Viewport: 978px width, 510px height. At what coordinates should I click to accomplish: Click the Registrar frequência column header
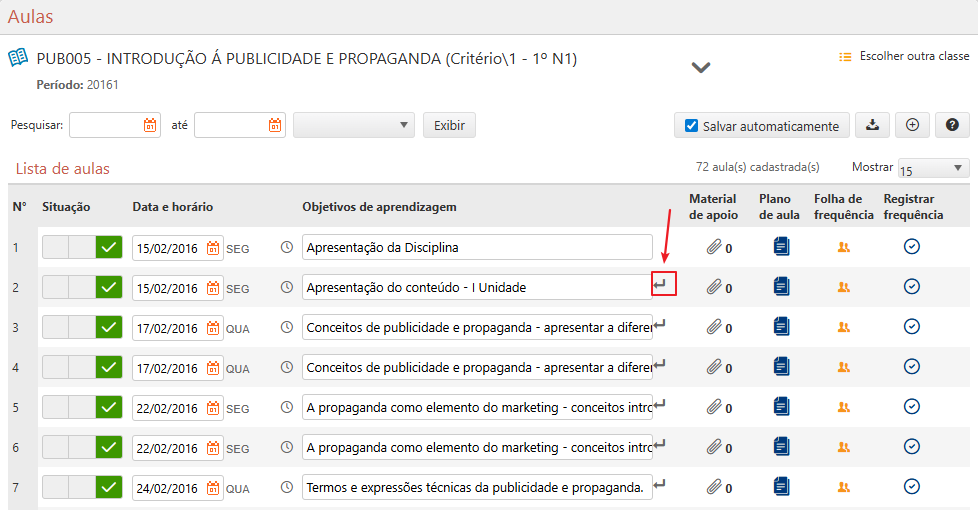tap(913, 207)
